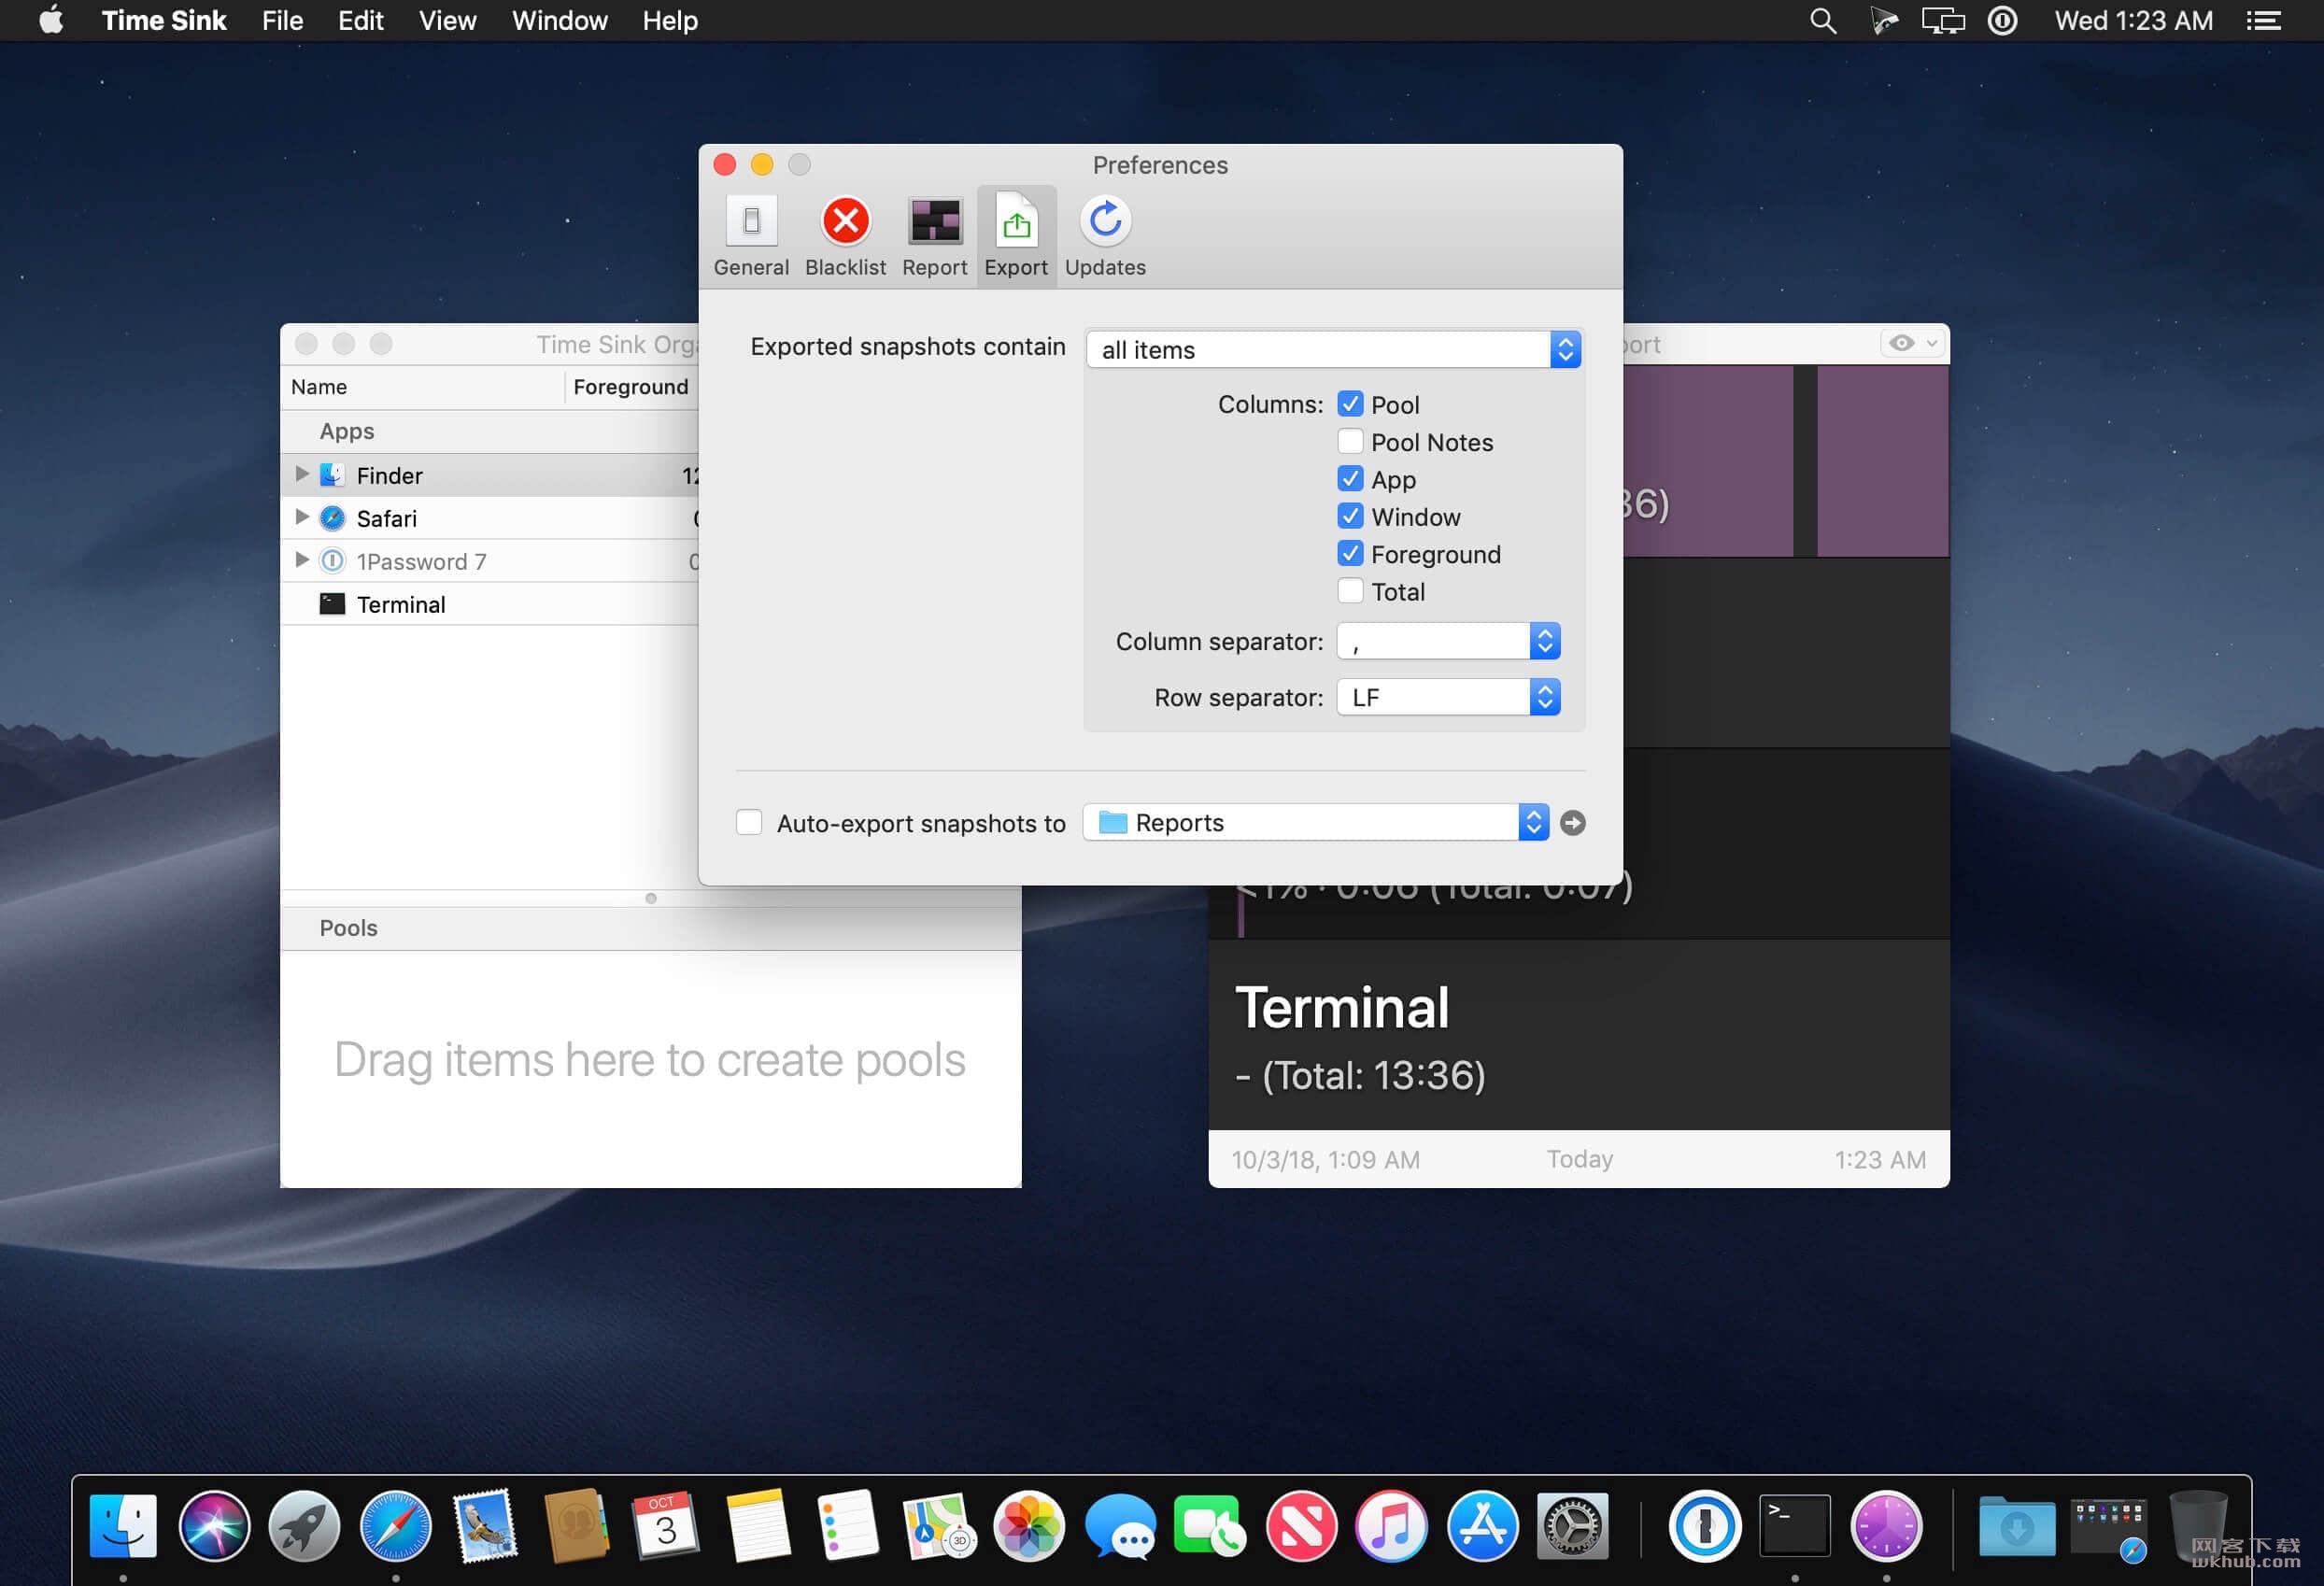Open Reminders from the Dock
Screen dimensions: 2324x1586
848,1524
